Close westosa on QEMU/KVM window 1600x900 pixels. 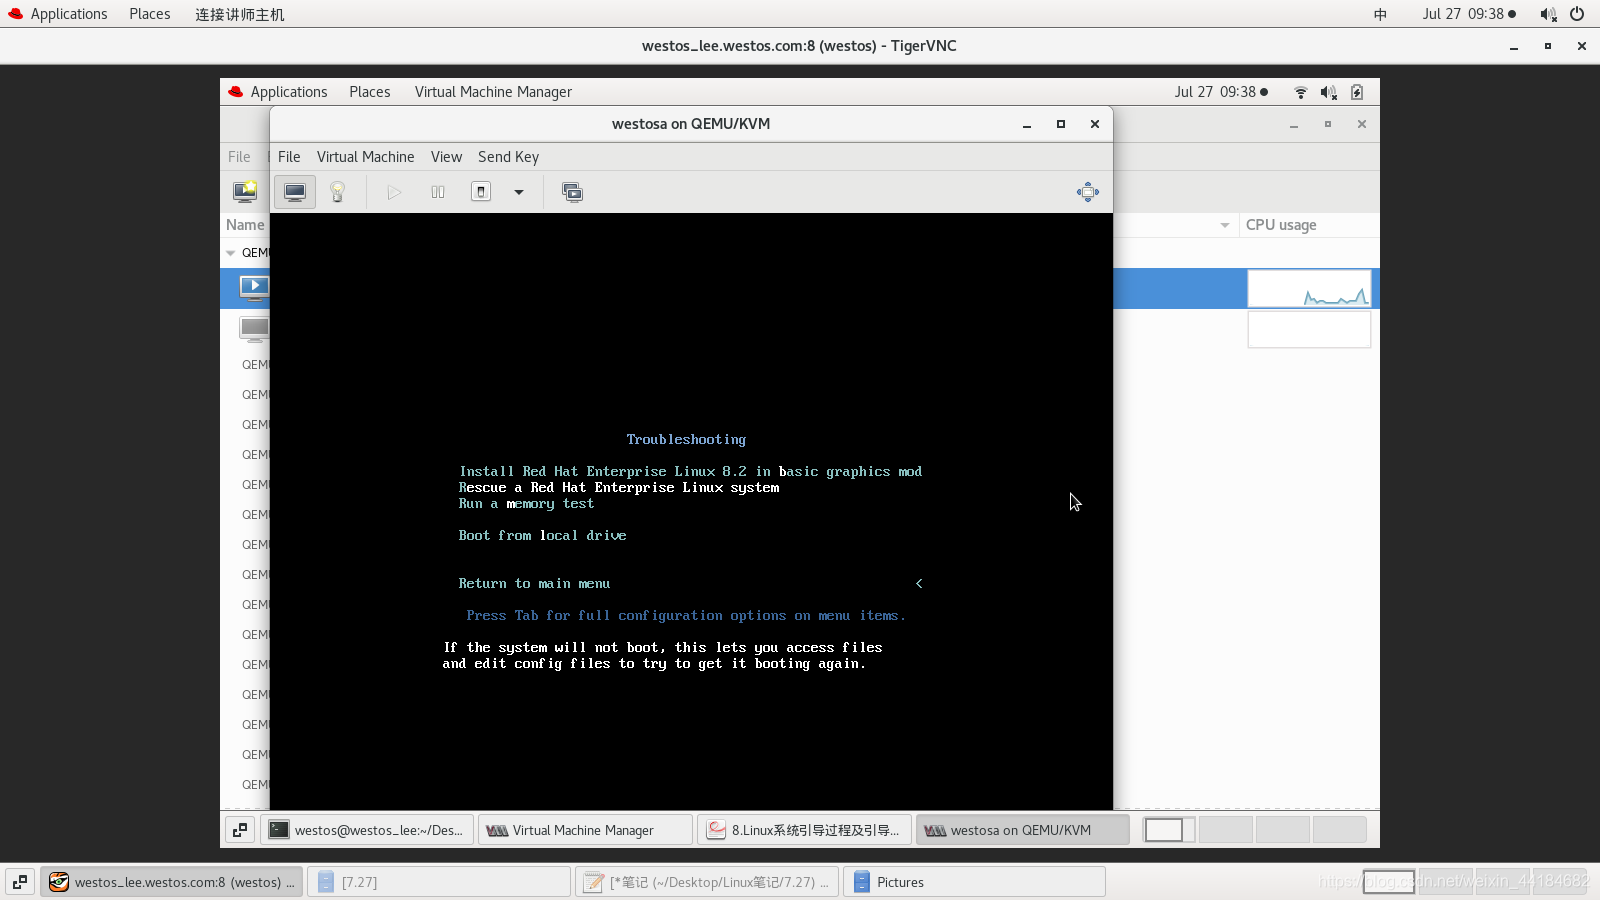tap(1095, 124)
